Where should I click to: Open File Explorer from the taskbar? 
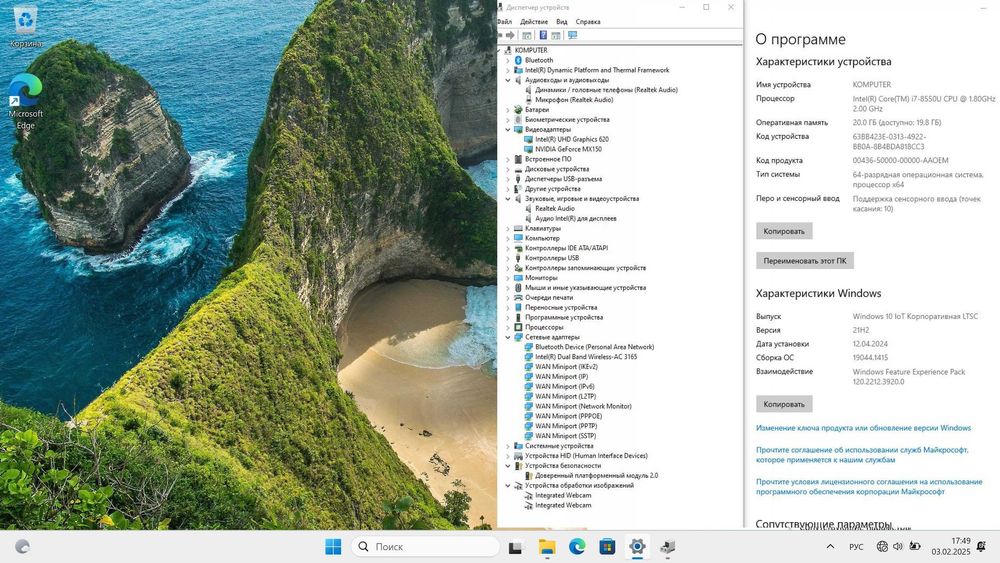click(547, 546)
